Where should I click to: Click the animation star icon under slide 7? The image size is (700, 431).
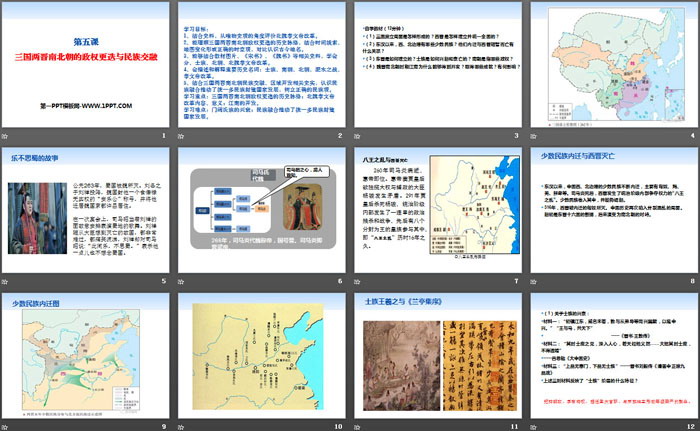click(357, 281)
